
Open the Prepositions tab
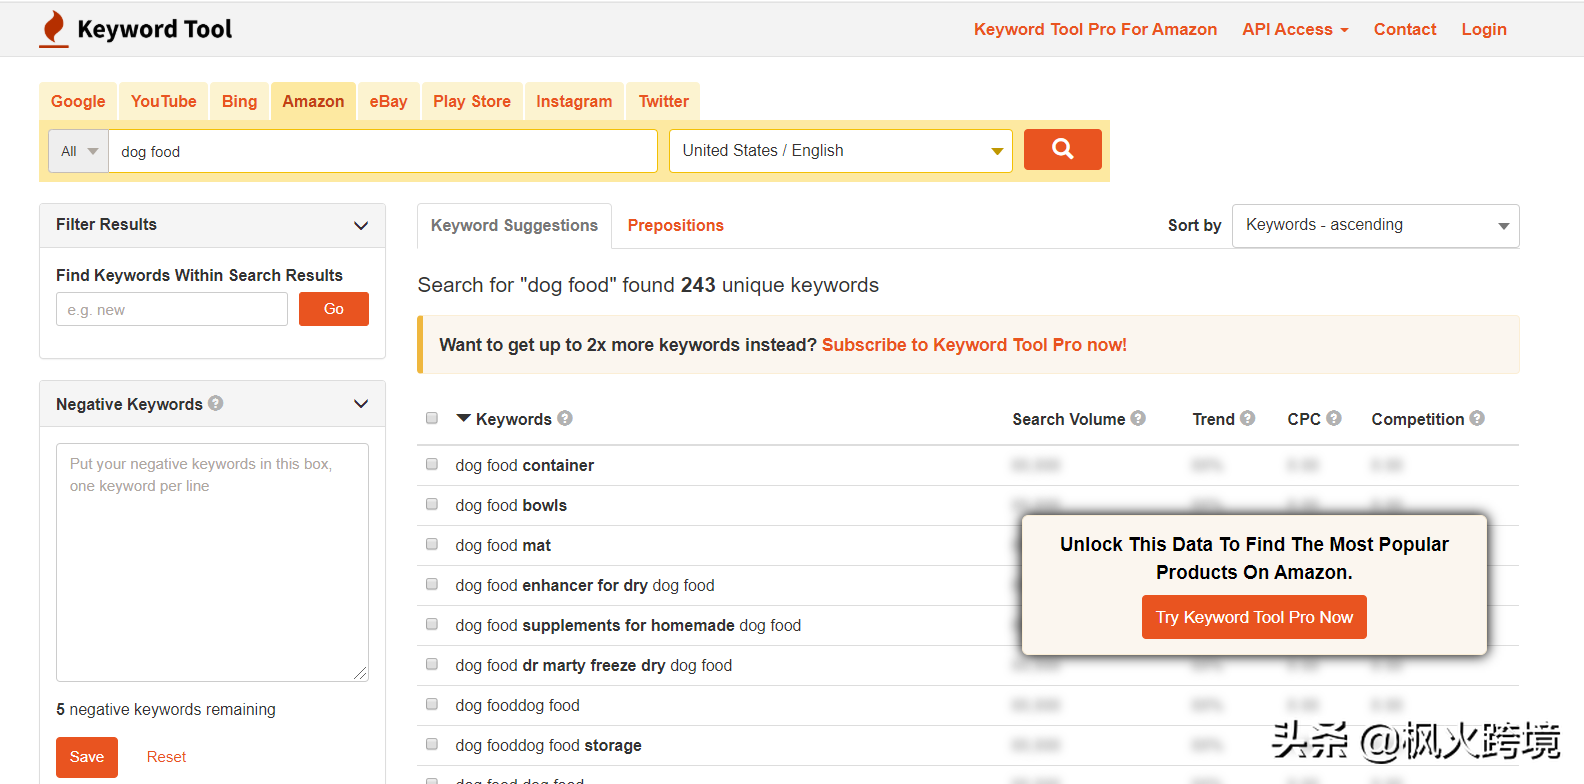tap(676, 225)
